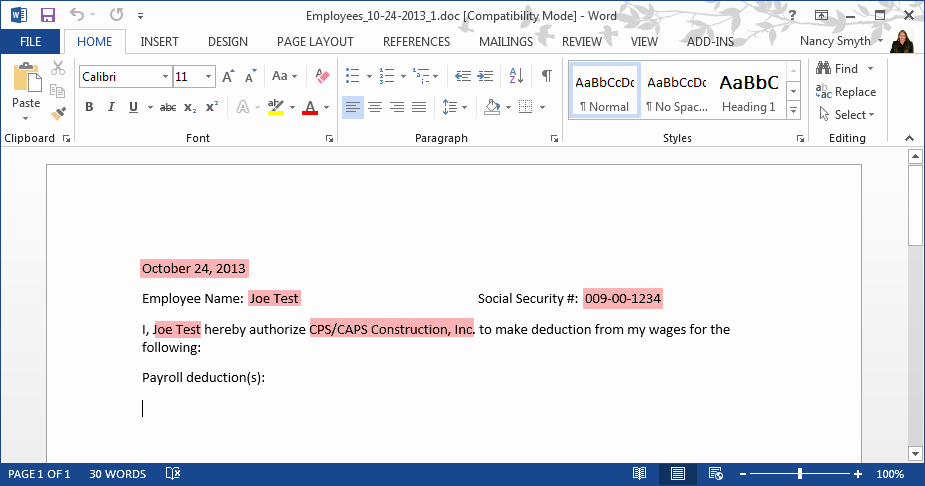Image resolution: width=925 pixels, height=486 pixels.
Task: Open Word Help question mark
Action: click(792, 15)
